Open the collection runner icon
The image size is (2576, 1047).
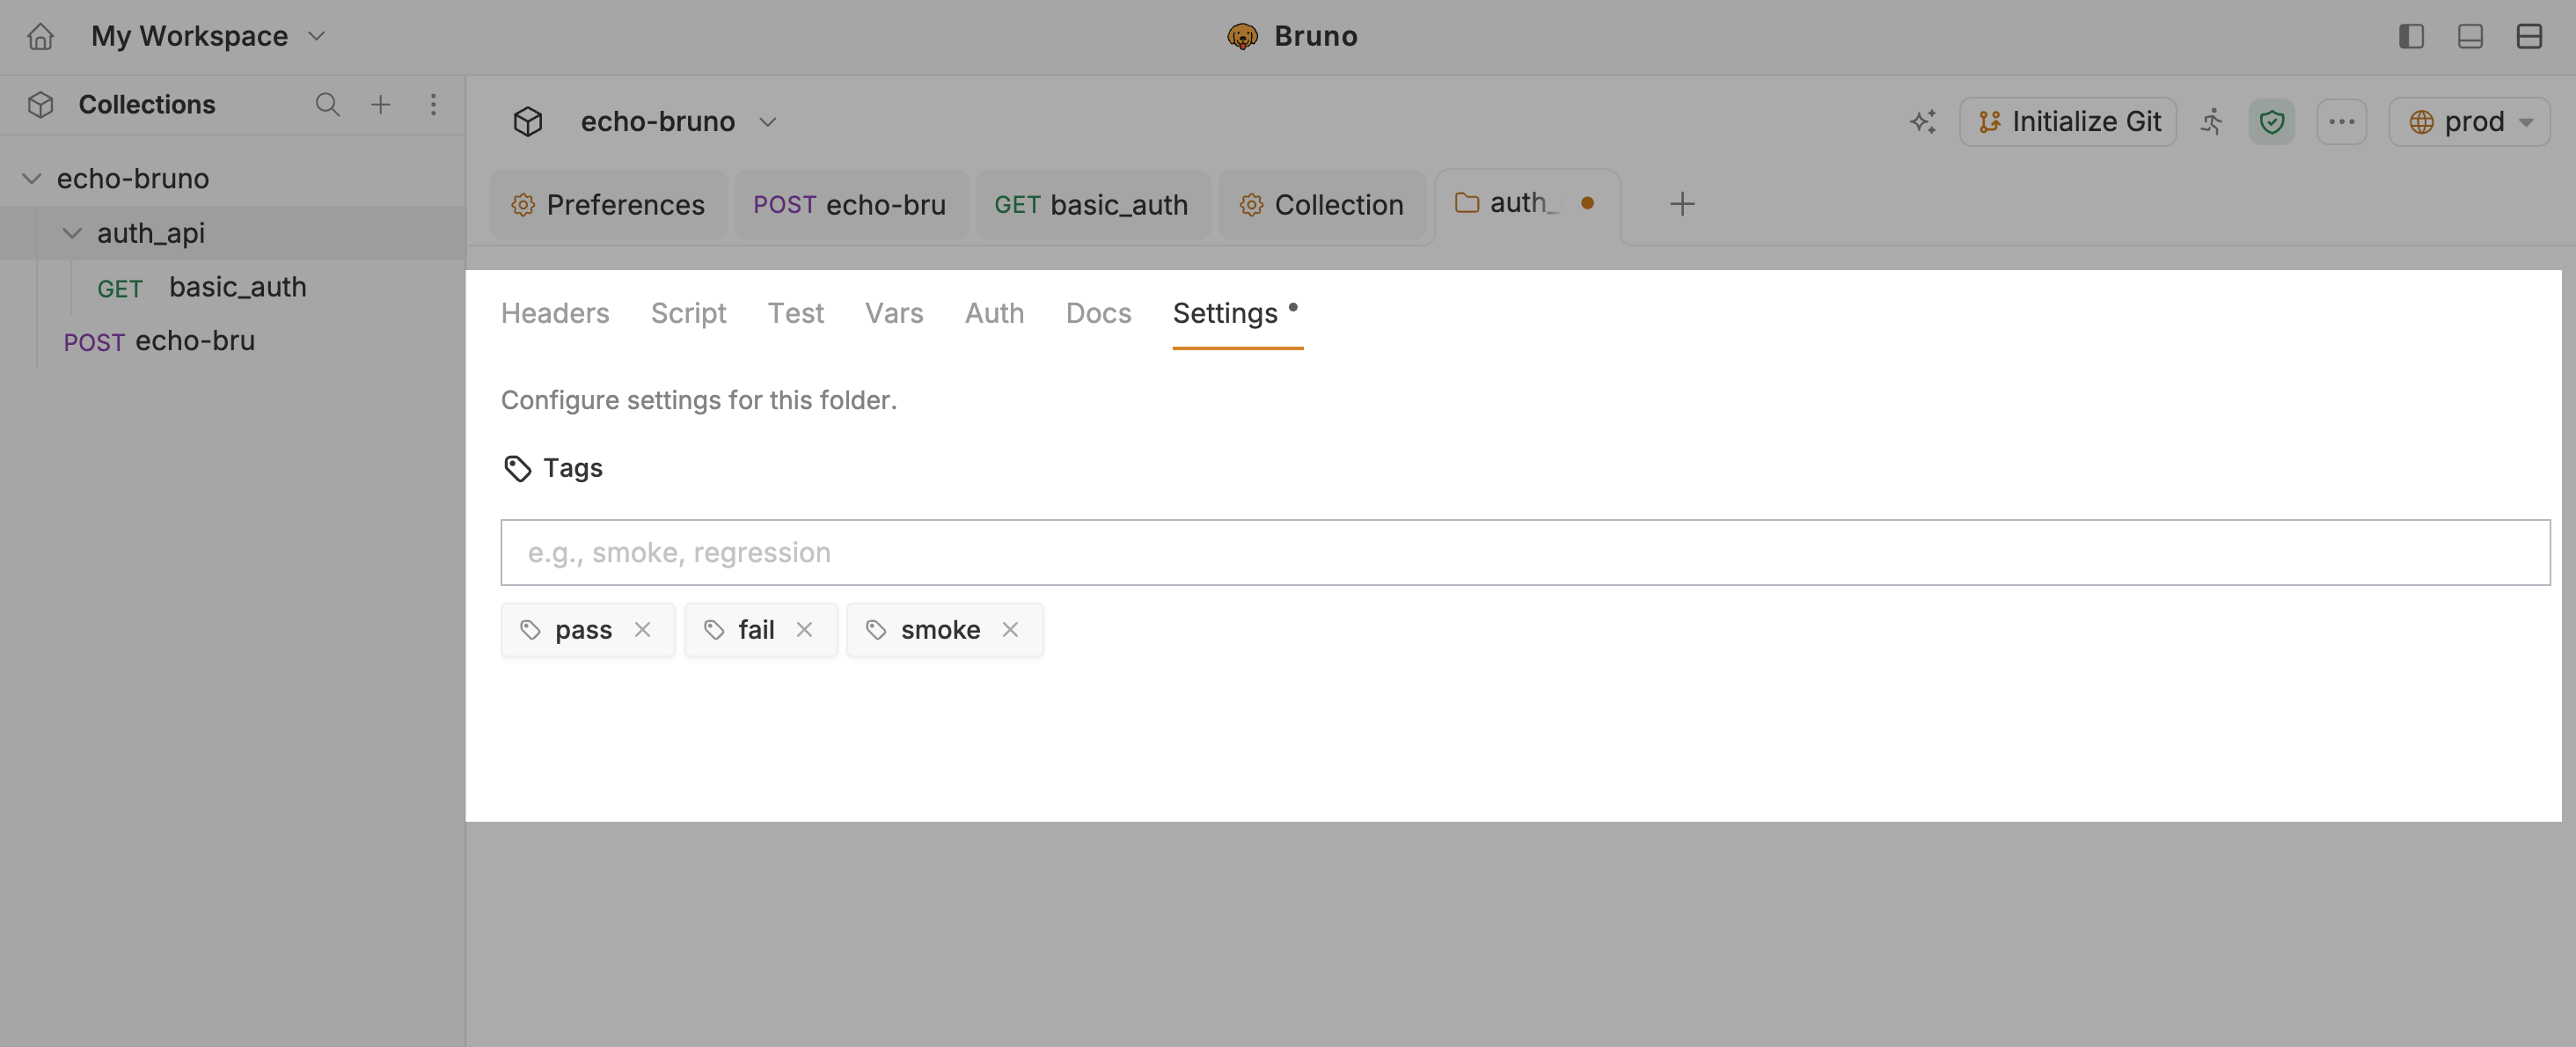click(x=2212, y=121)
